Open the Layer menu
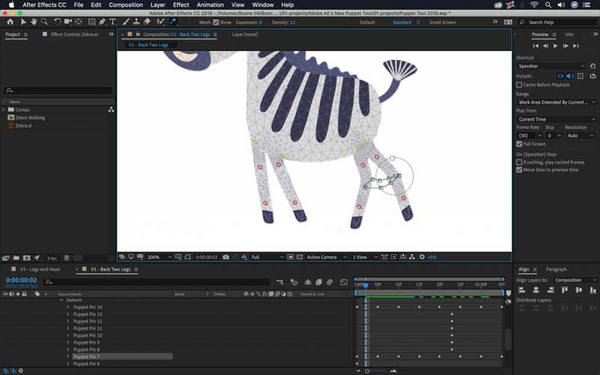The width and height of the screenshot is (600, 375). (158, 5)
